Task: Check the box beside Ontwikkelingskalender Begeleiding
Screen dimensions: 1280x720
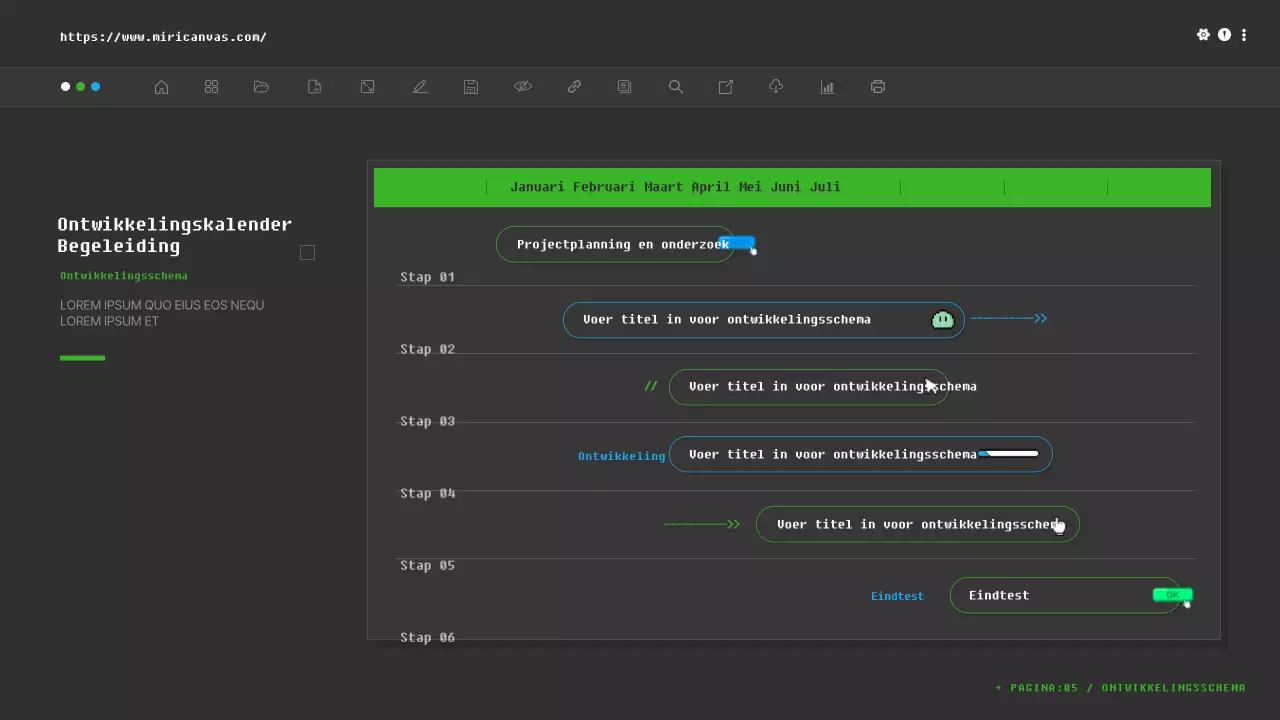Action: tap(307, 252)
